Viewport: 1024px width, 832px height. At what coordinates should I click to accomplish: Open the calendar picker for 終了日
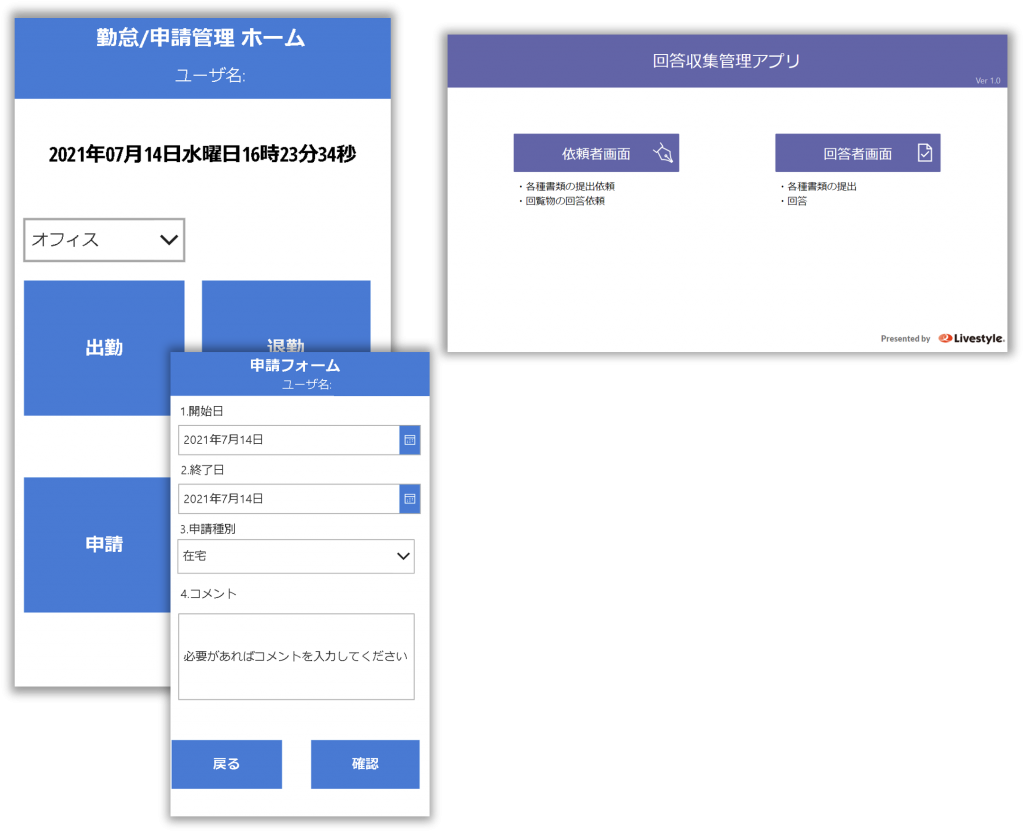pyautogui.click(x=409, y=498)
